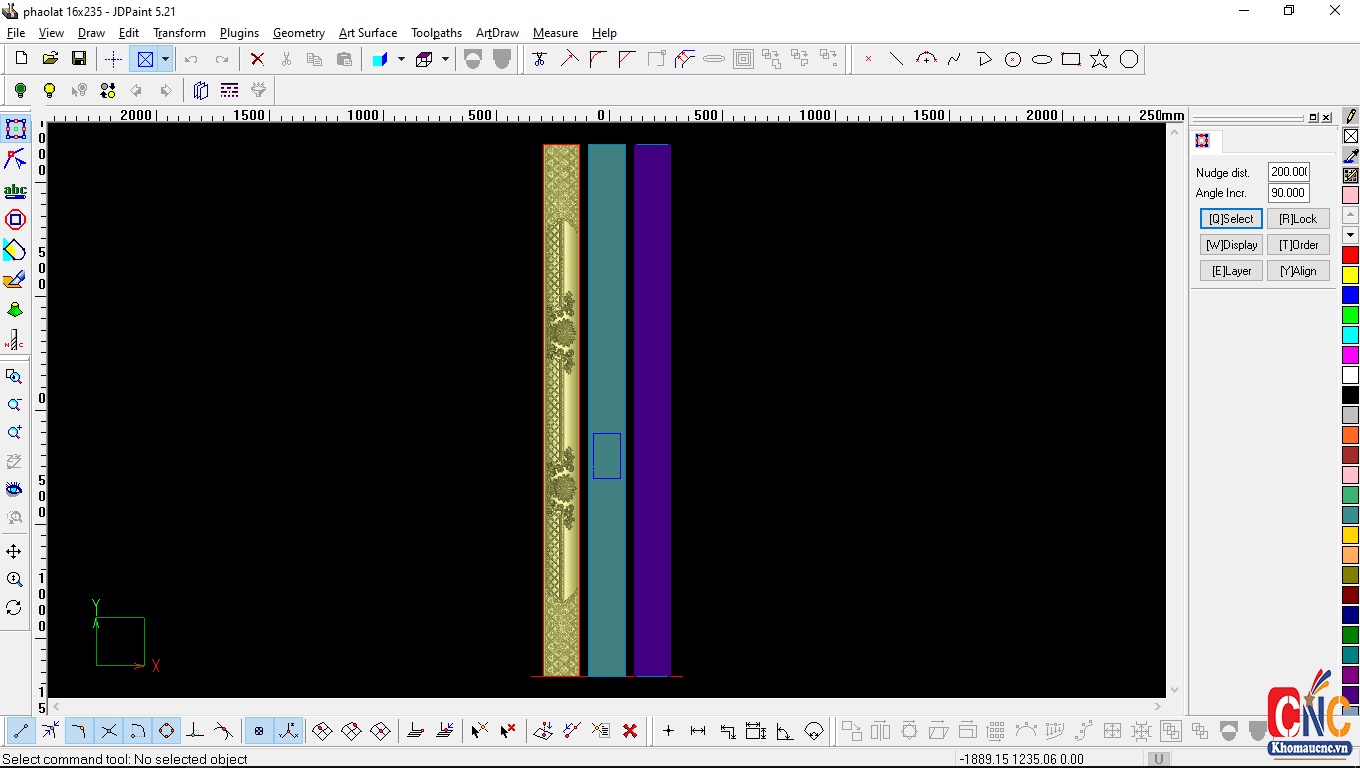
Task: Expand the dropdown beside the 3D view cube icon
Action: click(x=444, y=59)
